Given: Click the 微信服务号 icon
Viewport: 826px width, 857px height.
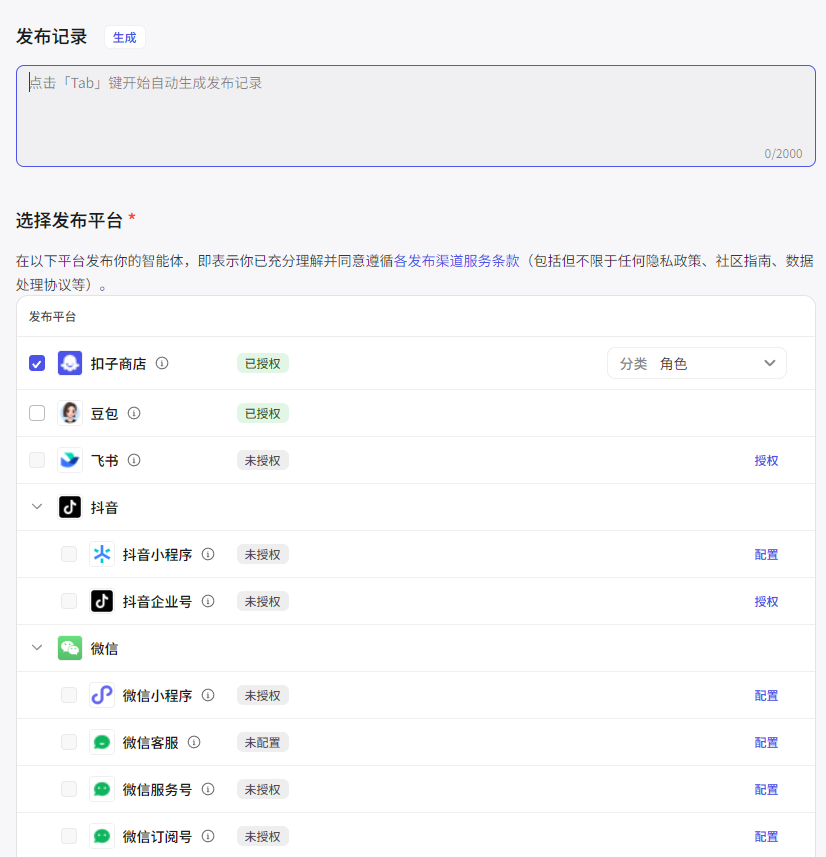Looking at the screenshot, I should click(x=102, y=789).
